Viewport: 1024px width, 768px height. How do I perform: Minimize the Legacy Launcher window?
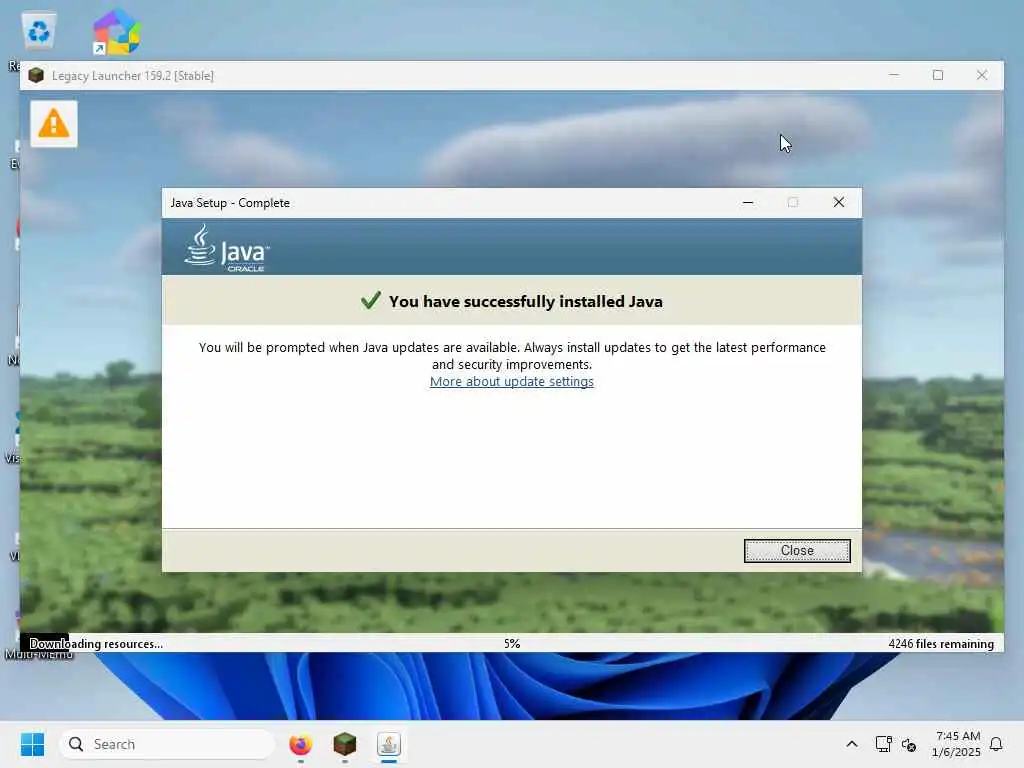893,75
